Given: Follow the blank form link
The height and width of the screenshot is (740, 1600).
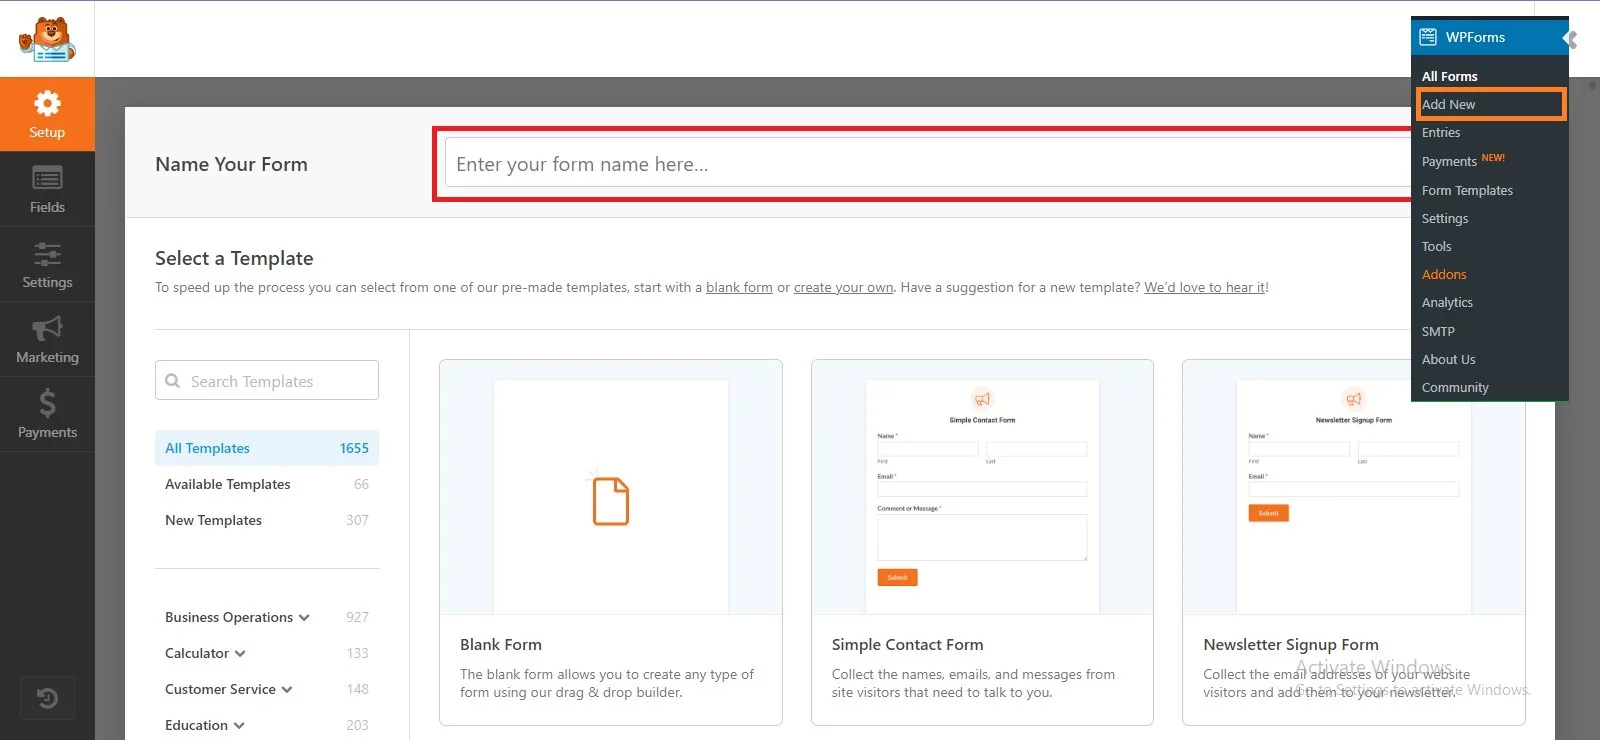Looking at the screenshot, I should coord(739,287).
